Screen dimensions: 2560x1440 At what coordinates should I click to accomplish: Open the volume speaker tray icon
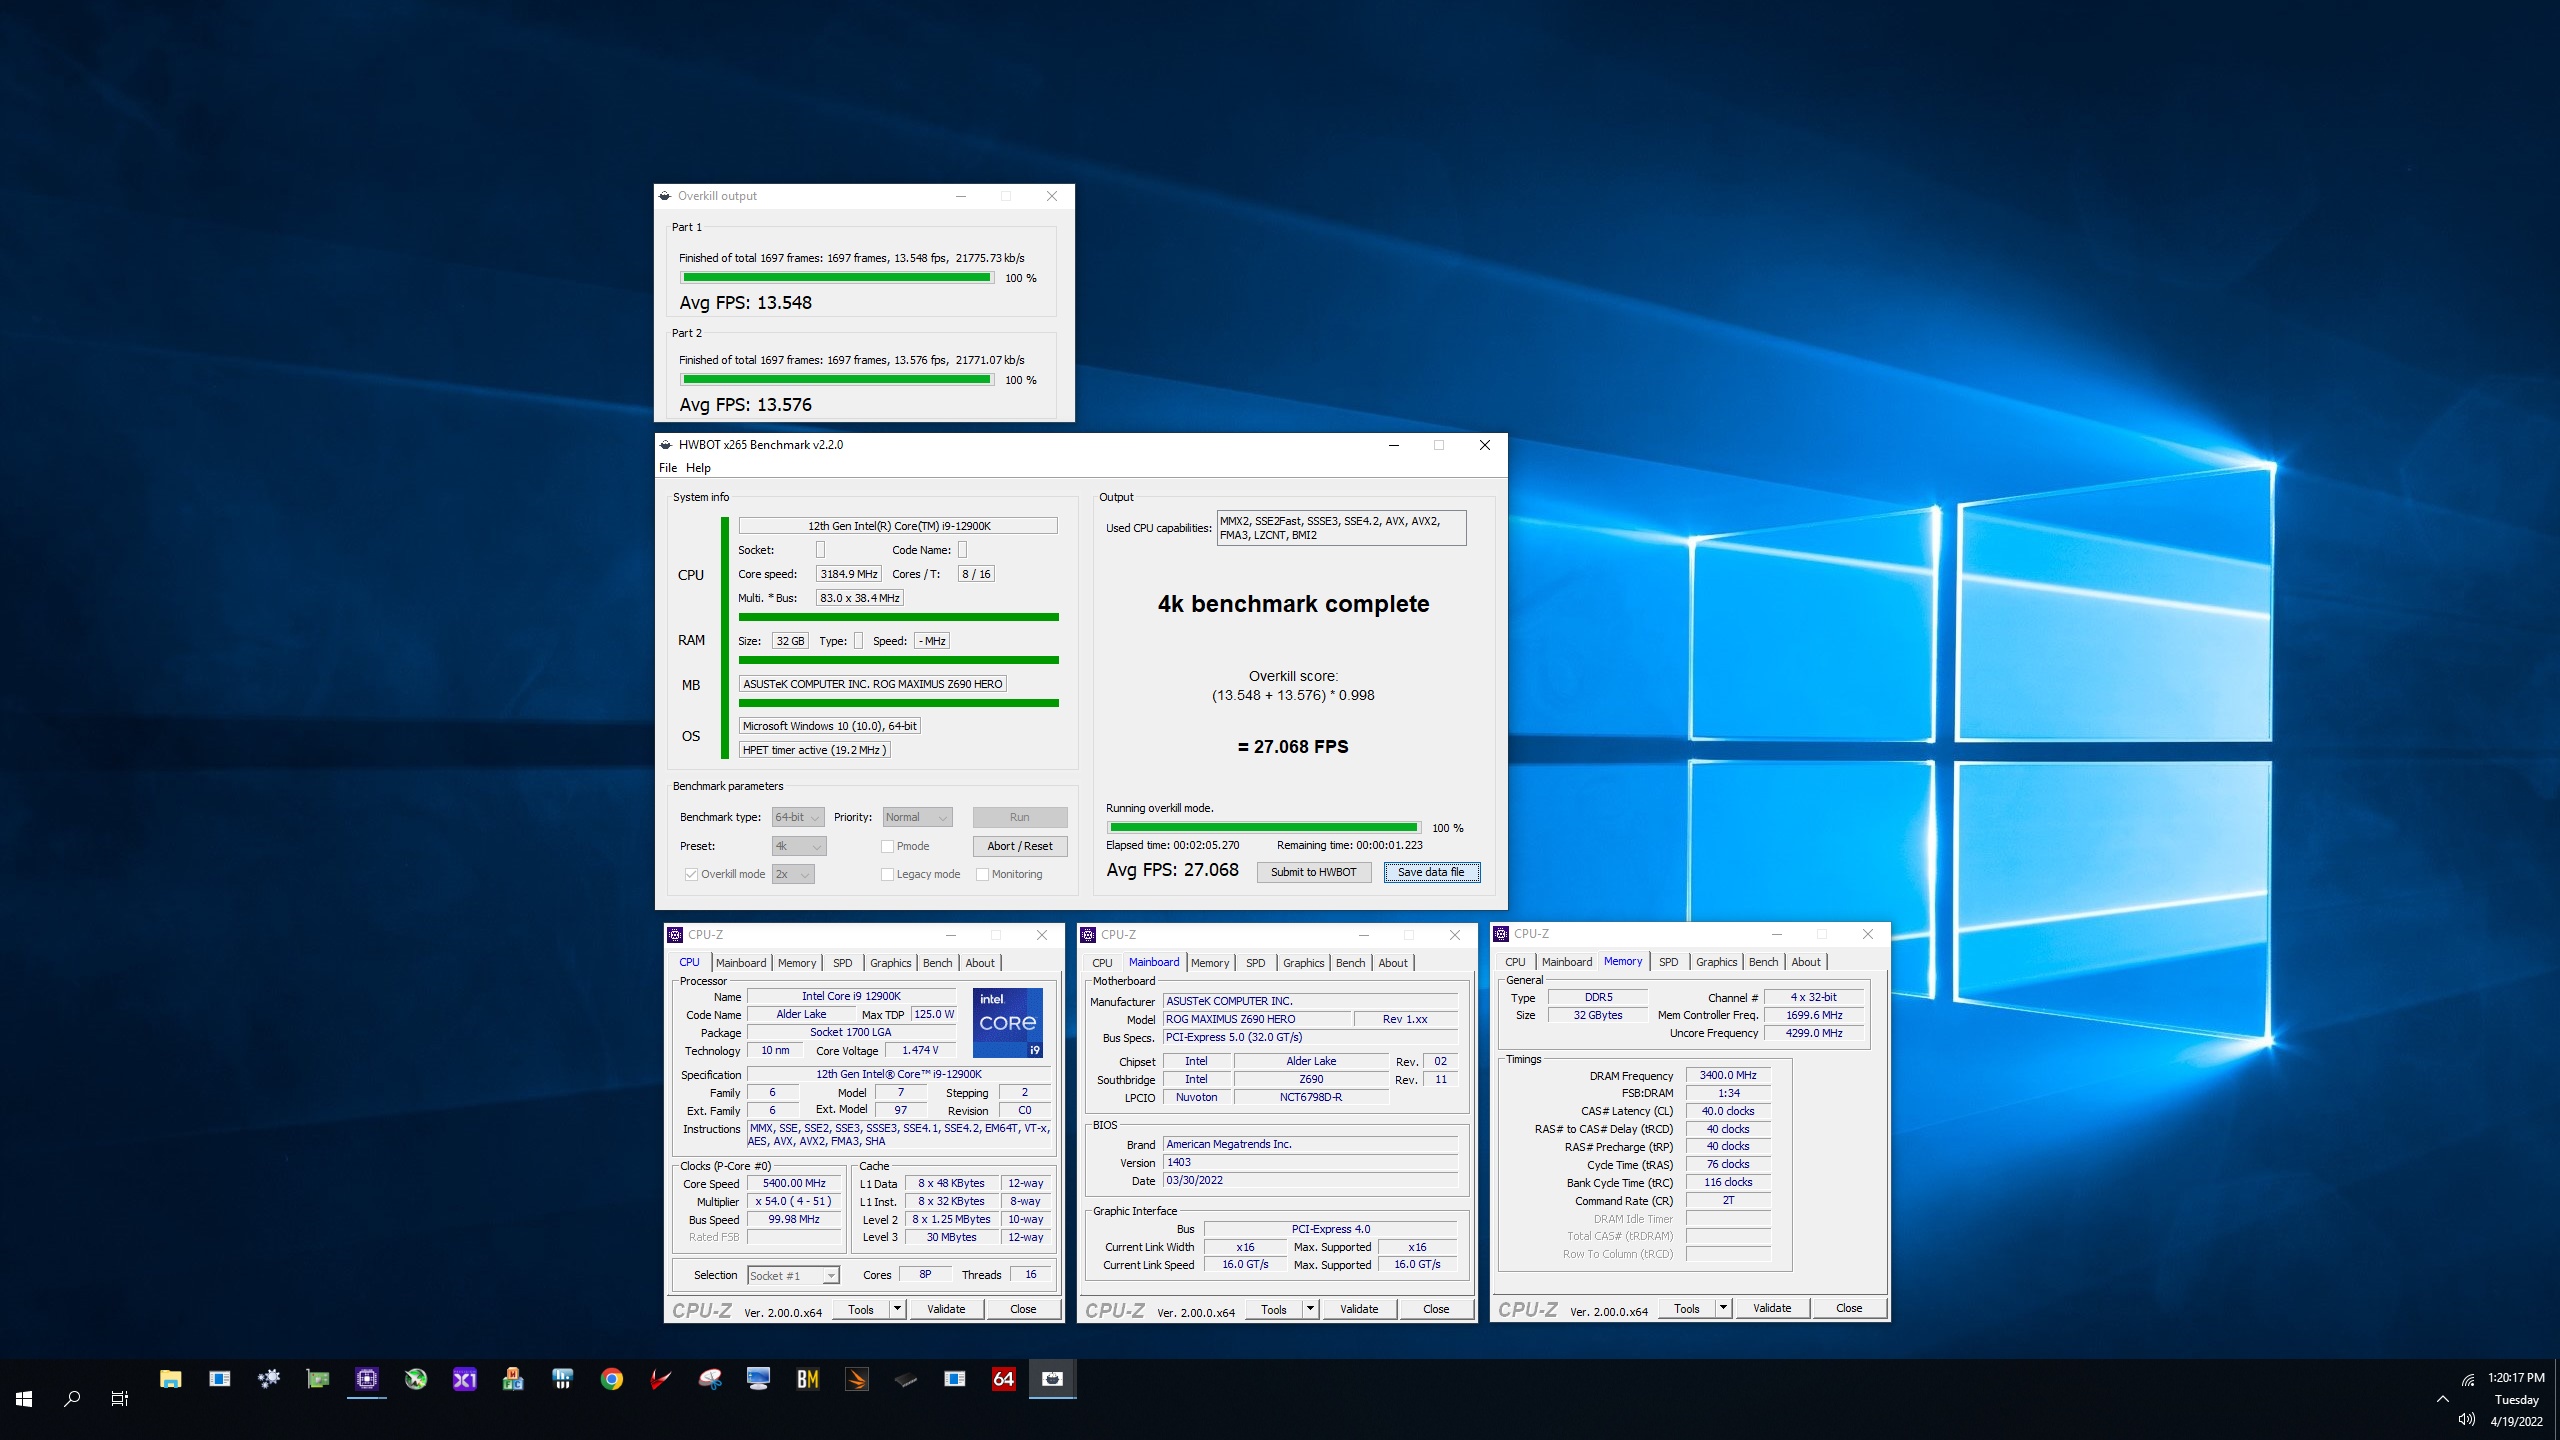pos(2467,1420)
